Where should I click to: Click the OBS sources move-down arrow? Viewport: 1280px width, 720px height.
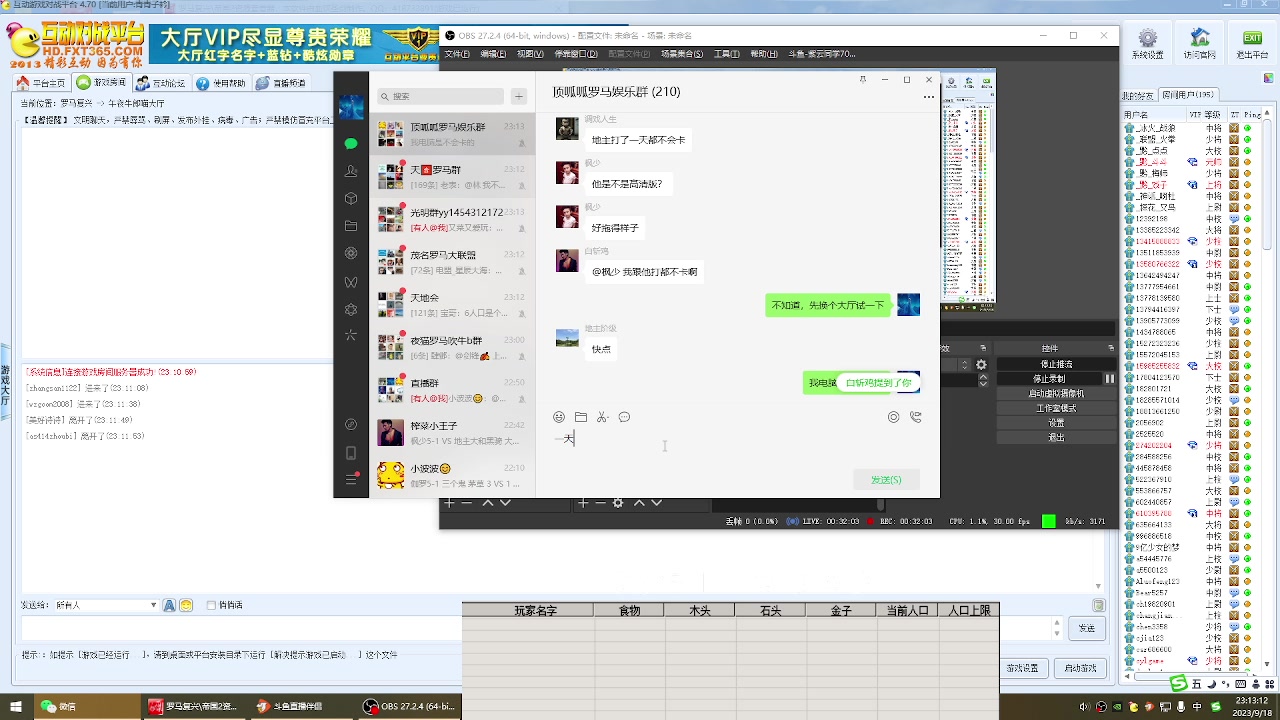656,503
